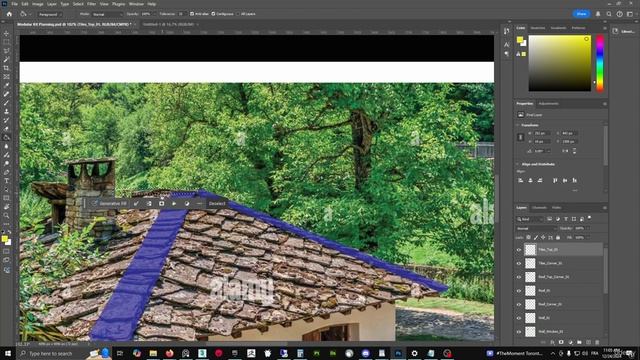Image resolution: width=640 pixels, height=360 pixels.
Task: Open the File menu
Action: [14, 4]
